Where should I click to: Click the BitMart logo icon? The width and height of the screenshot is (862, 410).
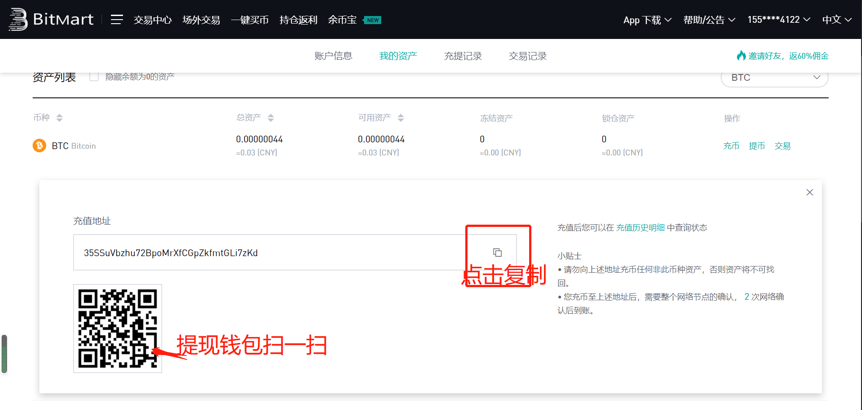[x=17, y=20]
